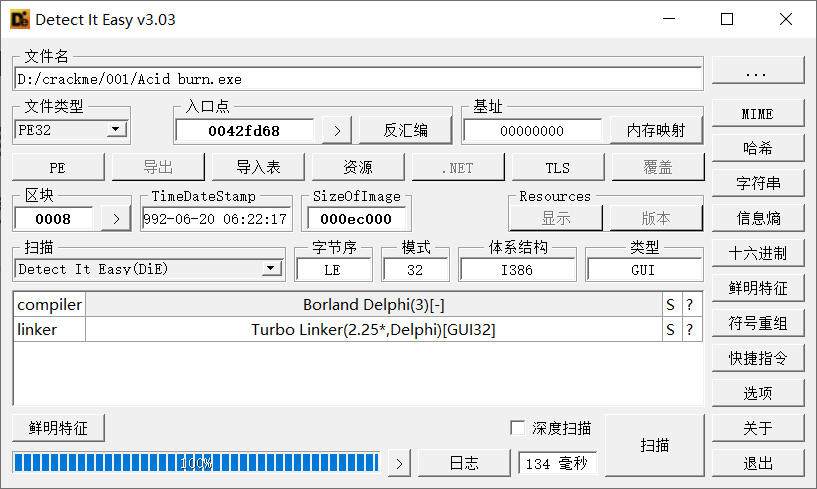Click the 字节序 LE field
The image size is (817, 489).
333,270
